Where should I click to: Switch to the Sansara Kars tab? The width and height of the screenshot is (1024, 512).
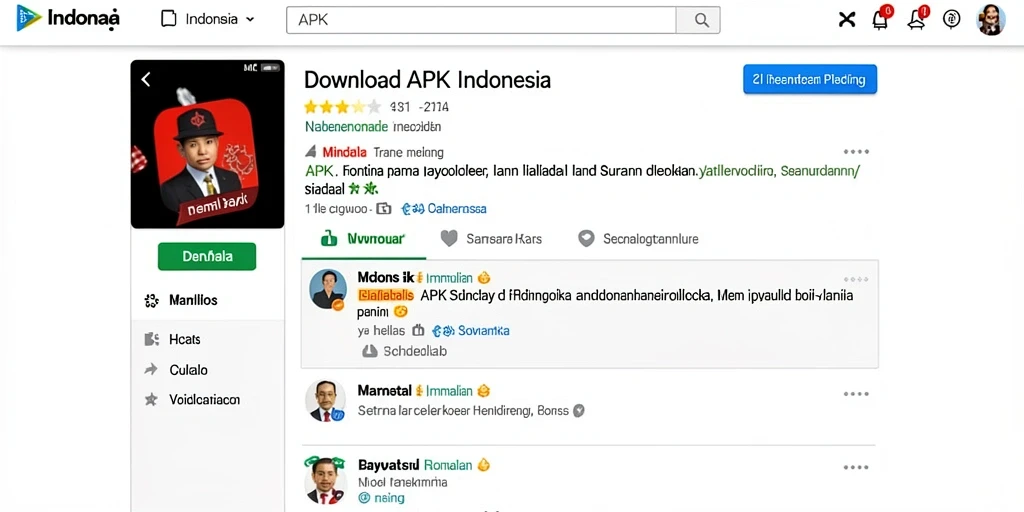click(x=491, y=239)
